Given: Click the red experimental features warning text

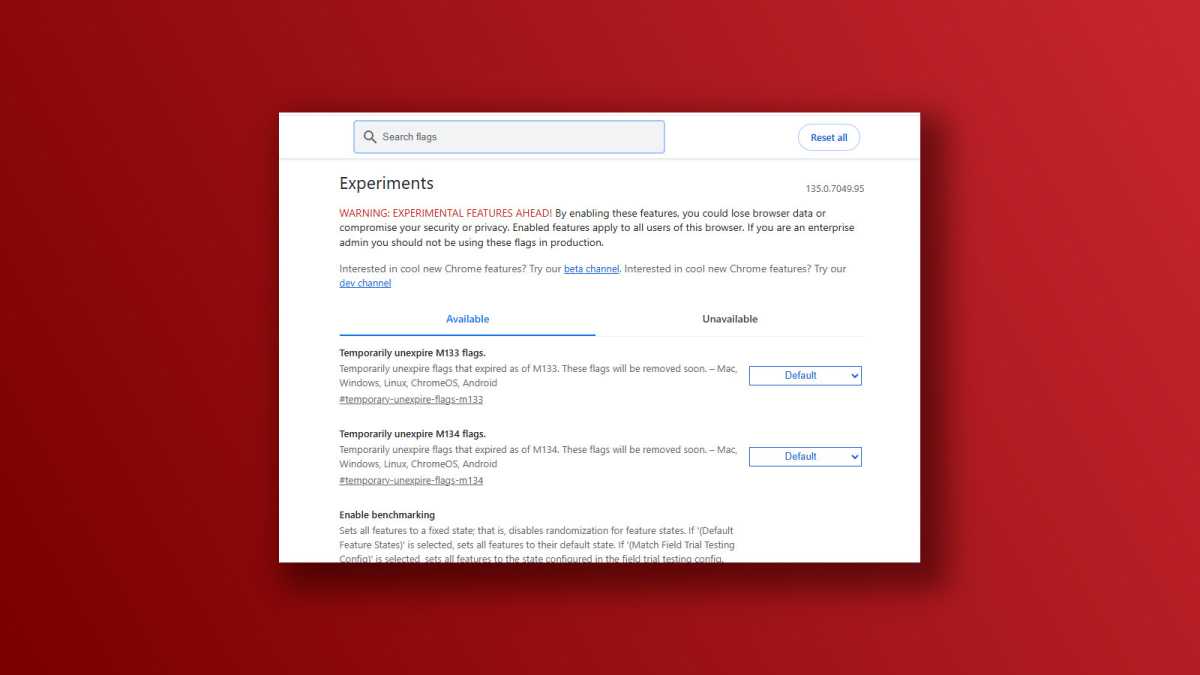Looking at the screenshot, I should click(x=445, y=213).
